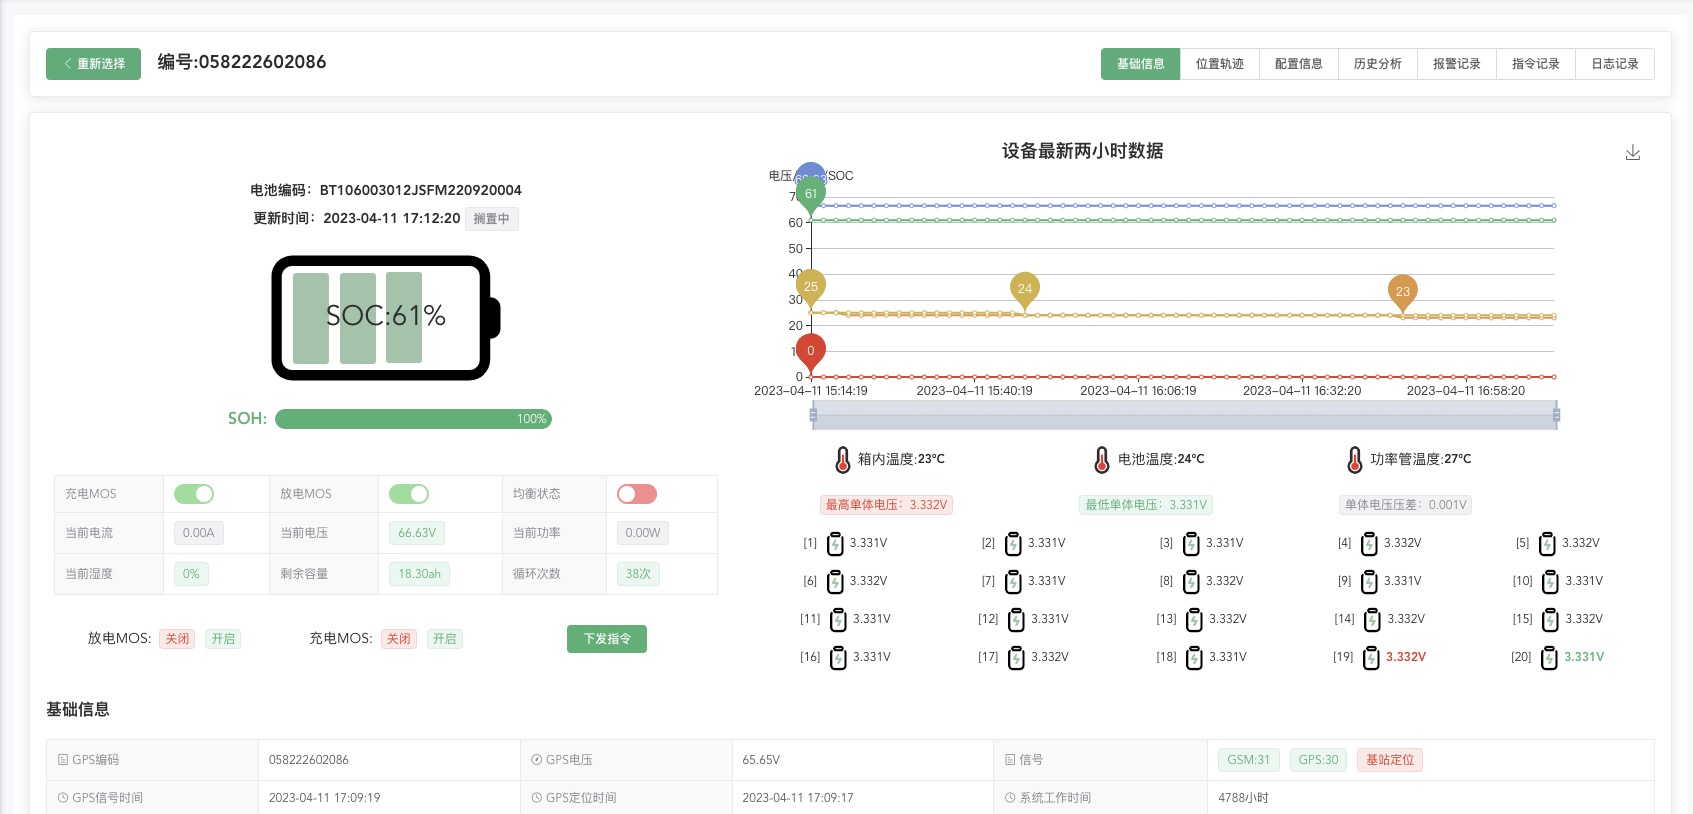Click the 最高单体电压 3.332V tag
This screenshot has width=1693, height=814.
point(886,505)
